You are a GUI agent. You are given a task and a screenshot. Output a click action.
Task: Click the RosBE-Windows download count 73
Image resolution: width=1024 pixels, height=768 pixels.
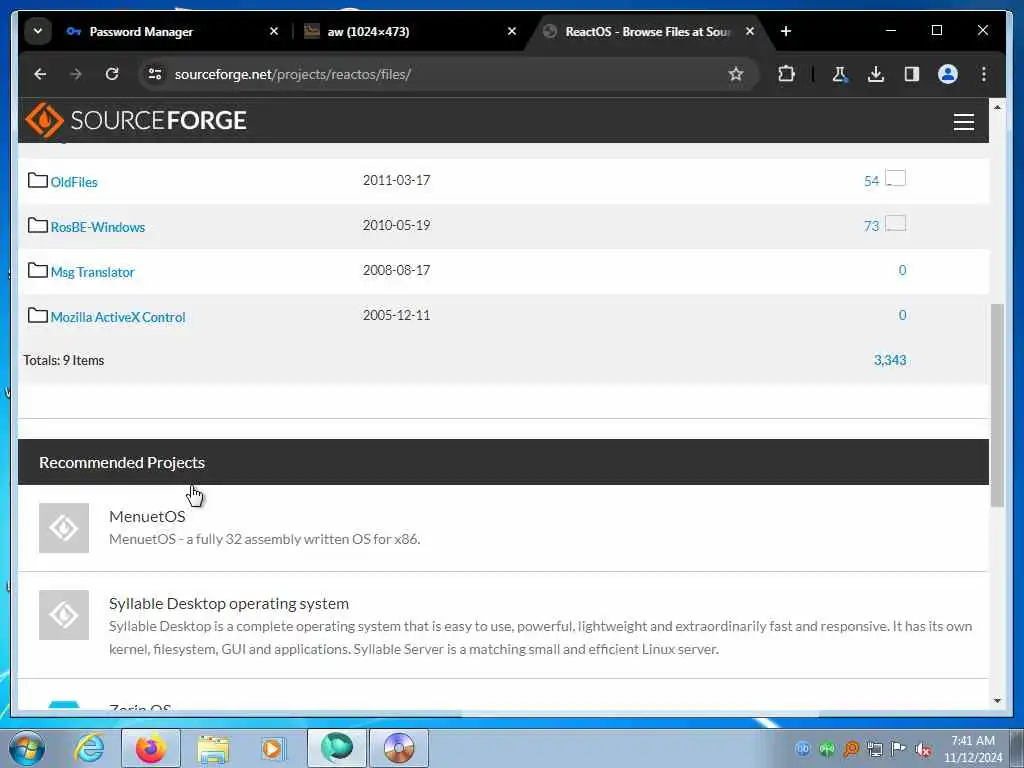tap(871, 226)
